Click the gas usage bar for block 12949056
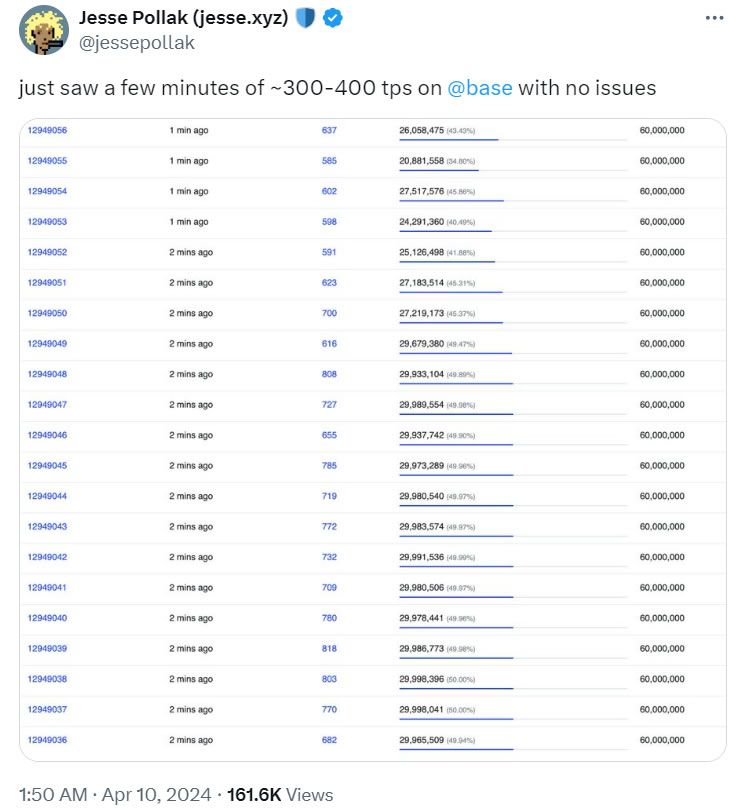Screen dimensions: 744x810 [x=513, y=139]
